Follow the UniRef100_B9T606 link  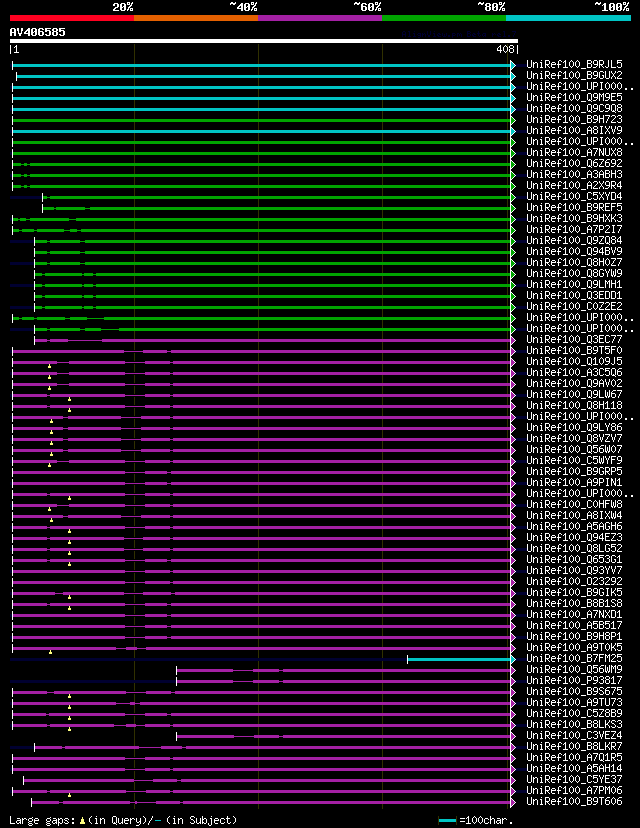pyautogui.click(x=574, y=802)
